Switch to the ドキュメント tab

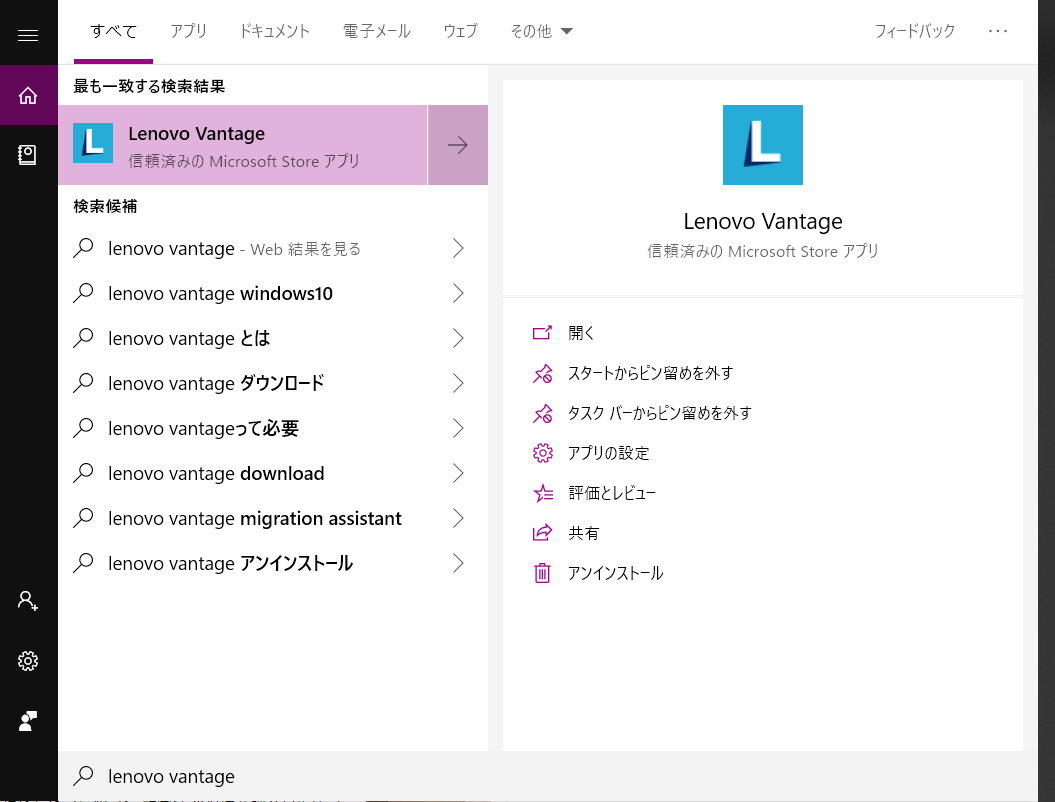(275, 31)
